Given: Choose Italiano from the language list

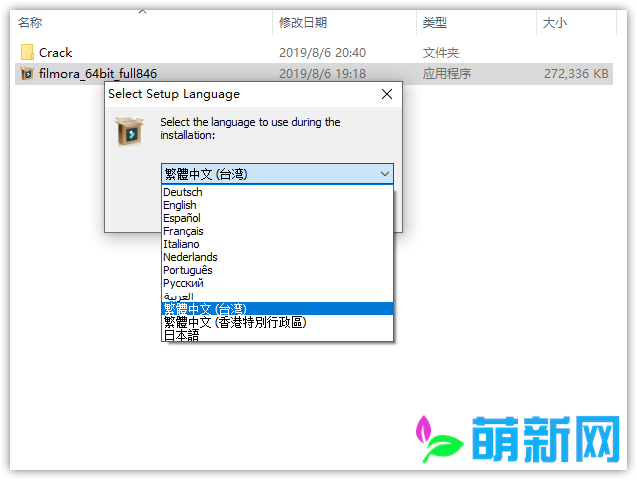Looking at the screenshot, I should point(277,244).
